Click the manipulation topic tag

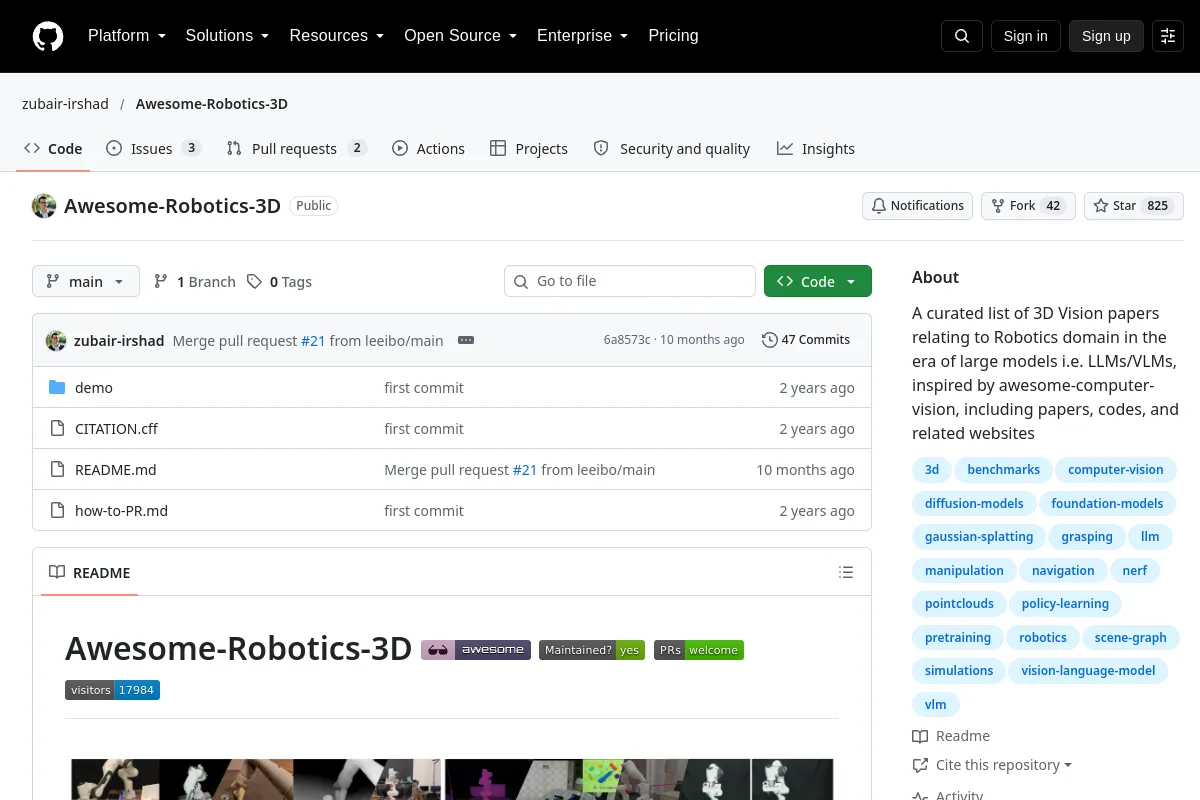click(x=964, y=571)
